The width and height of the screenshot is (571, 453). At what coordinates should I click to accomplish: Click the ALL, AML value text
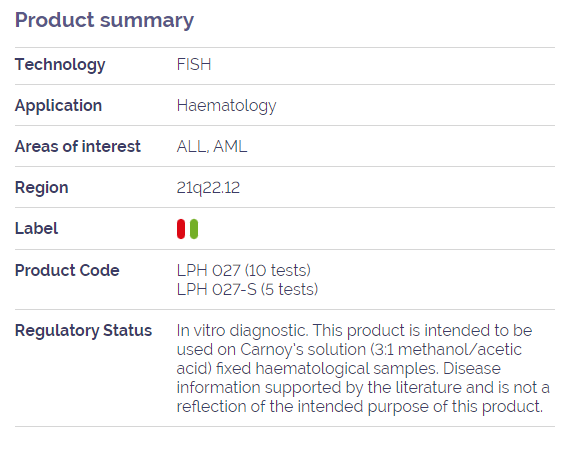coord(212,147)
